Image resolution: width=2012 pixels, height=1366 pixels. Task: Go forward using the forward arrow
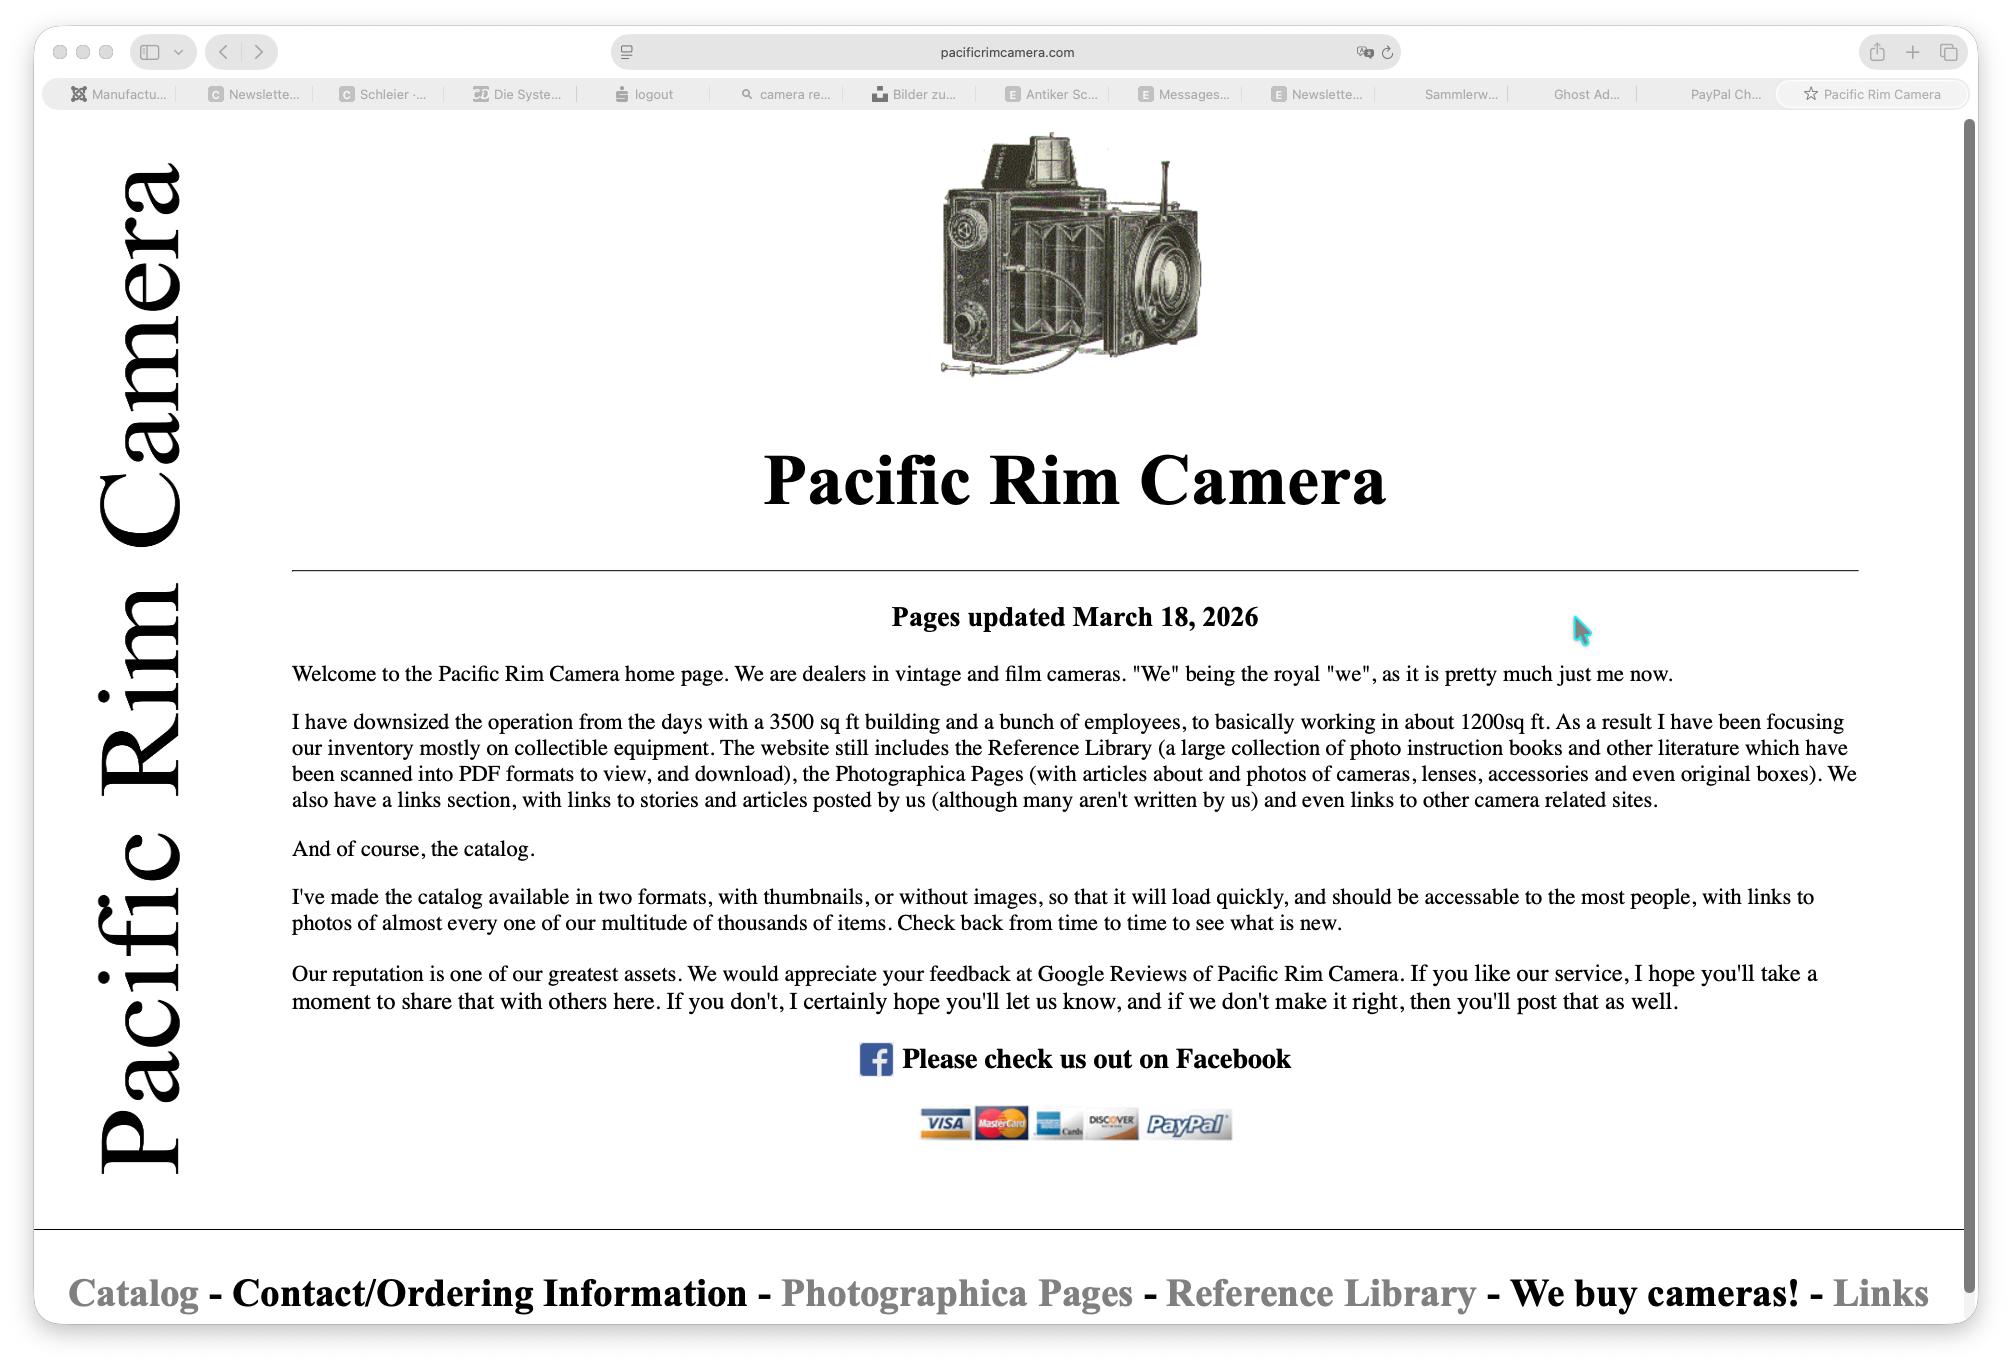click(259, 52)
